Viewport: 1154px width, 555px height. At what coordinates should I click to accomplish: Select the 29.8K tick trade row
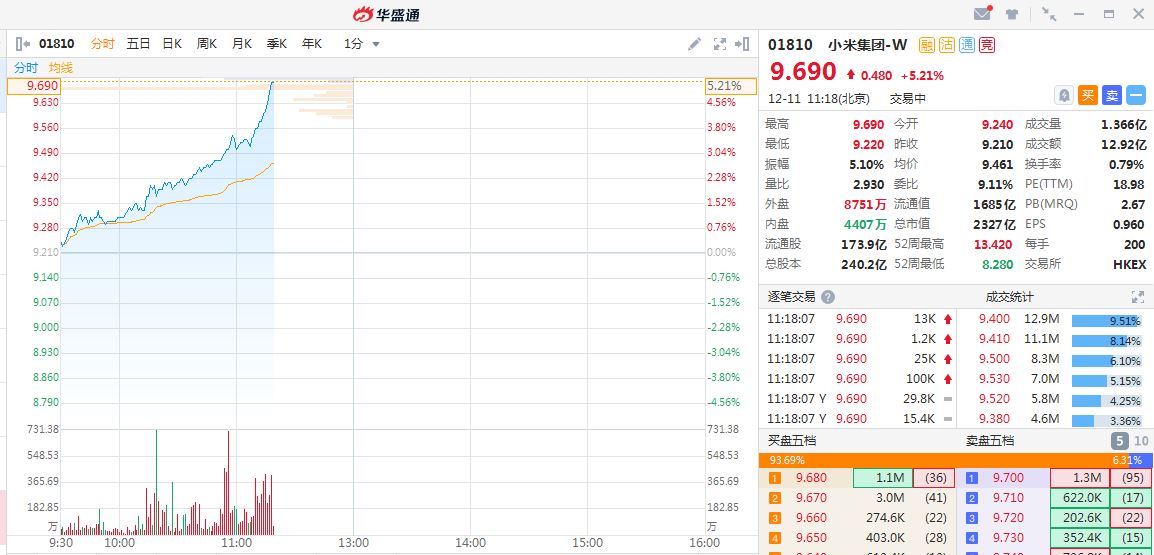click(857, 399)
